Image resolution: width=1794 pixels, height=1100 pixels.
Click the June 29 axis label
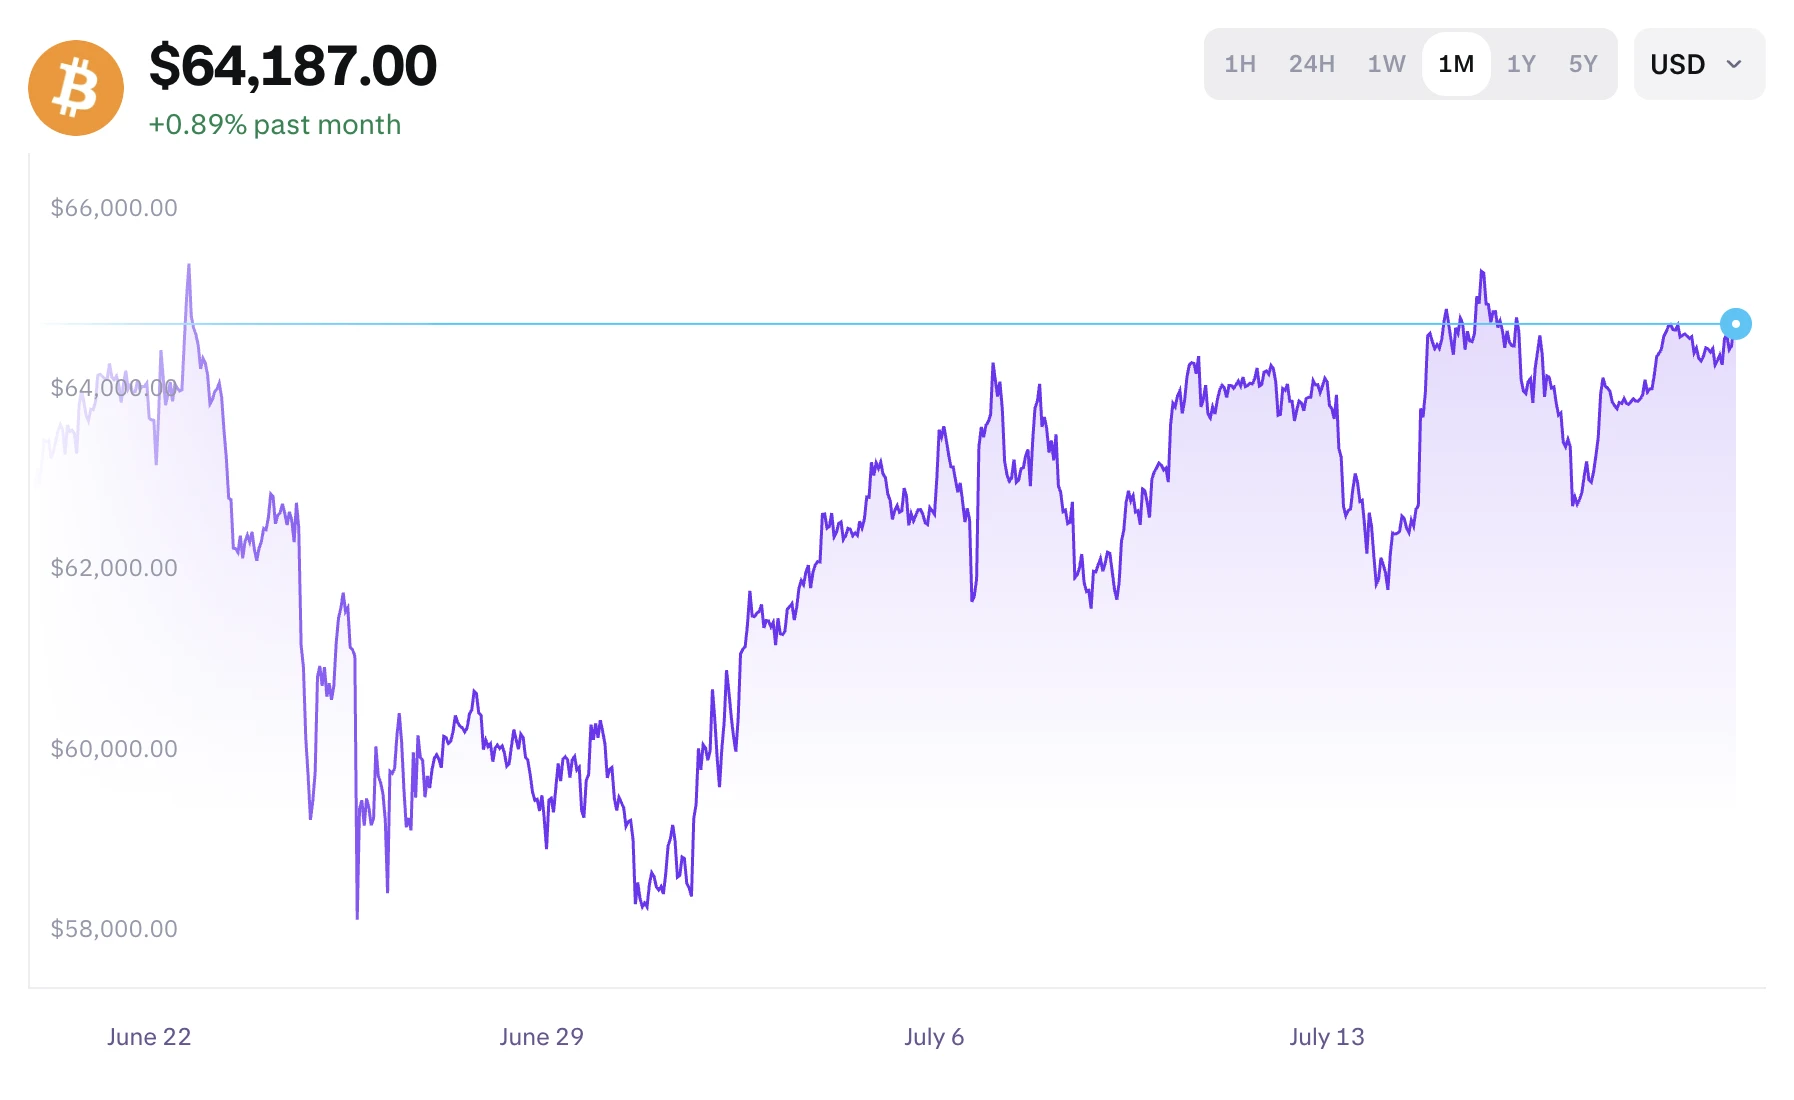(541, 1037)
